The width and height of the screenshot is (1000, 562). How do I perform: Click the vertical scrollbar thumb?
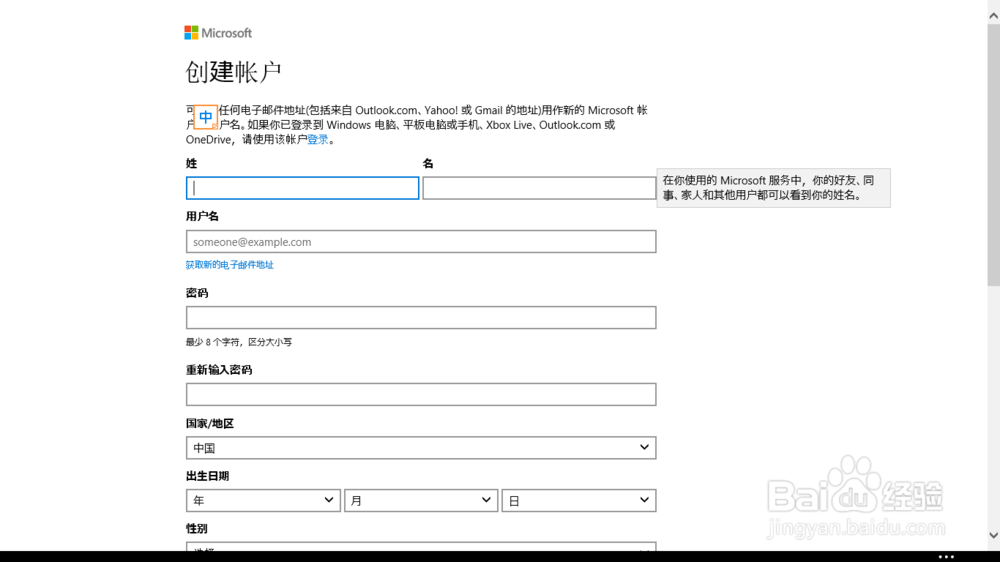pos(994,155)
